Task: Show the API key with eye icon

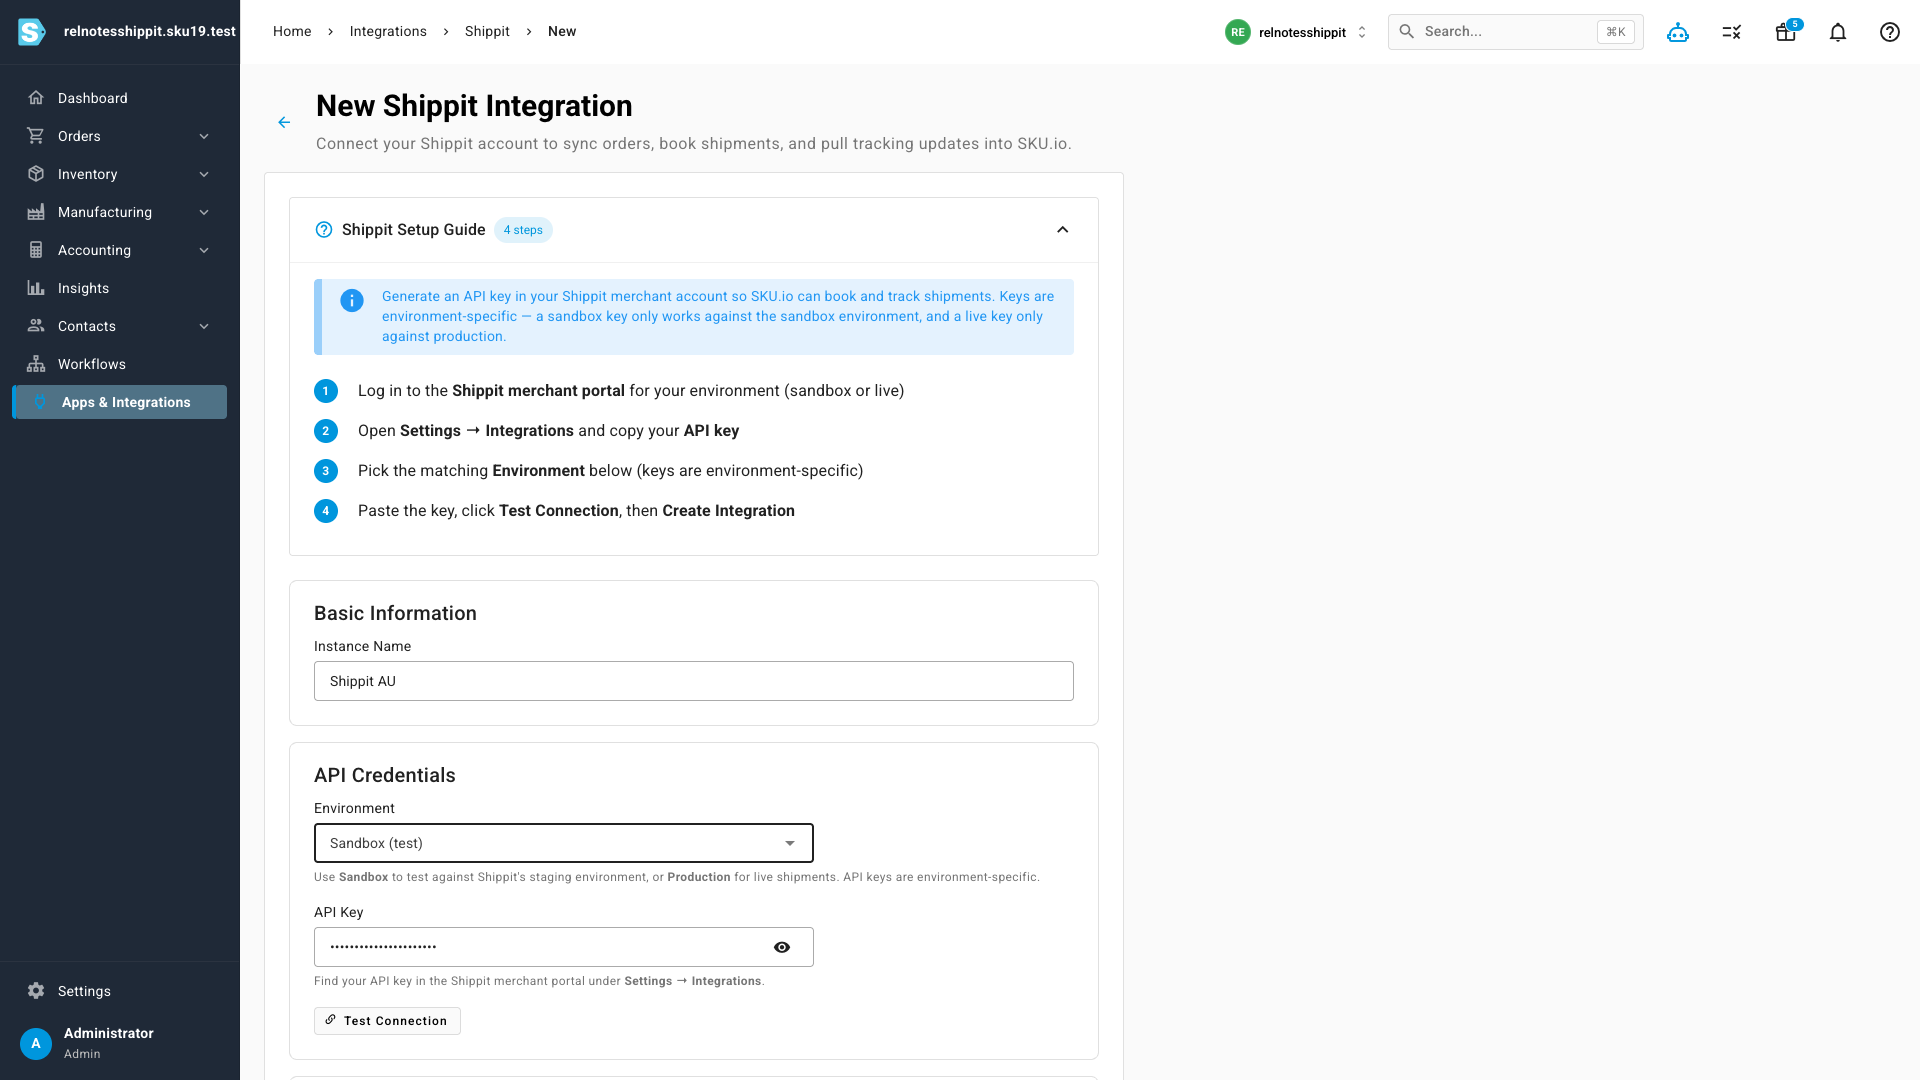Action: point(782,947)
